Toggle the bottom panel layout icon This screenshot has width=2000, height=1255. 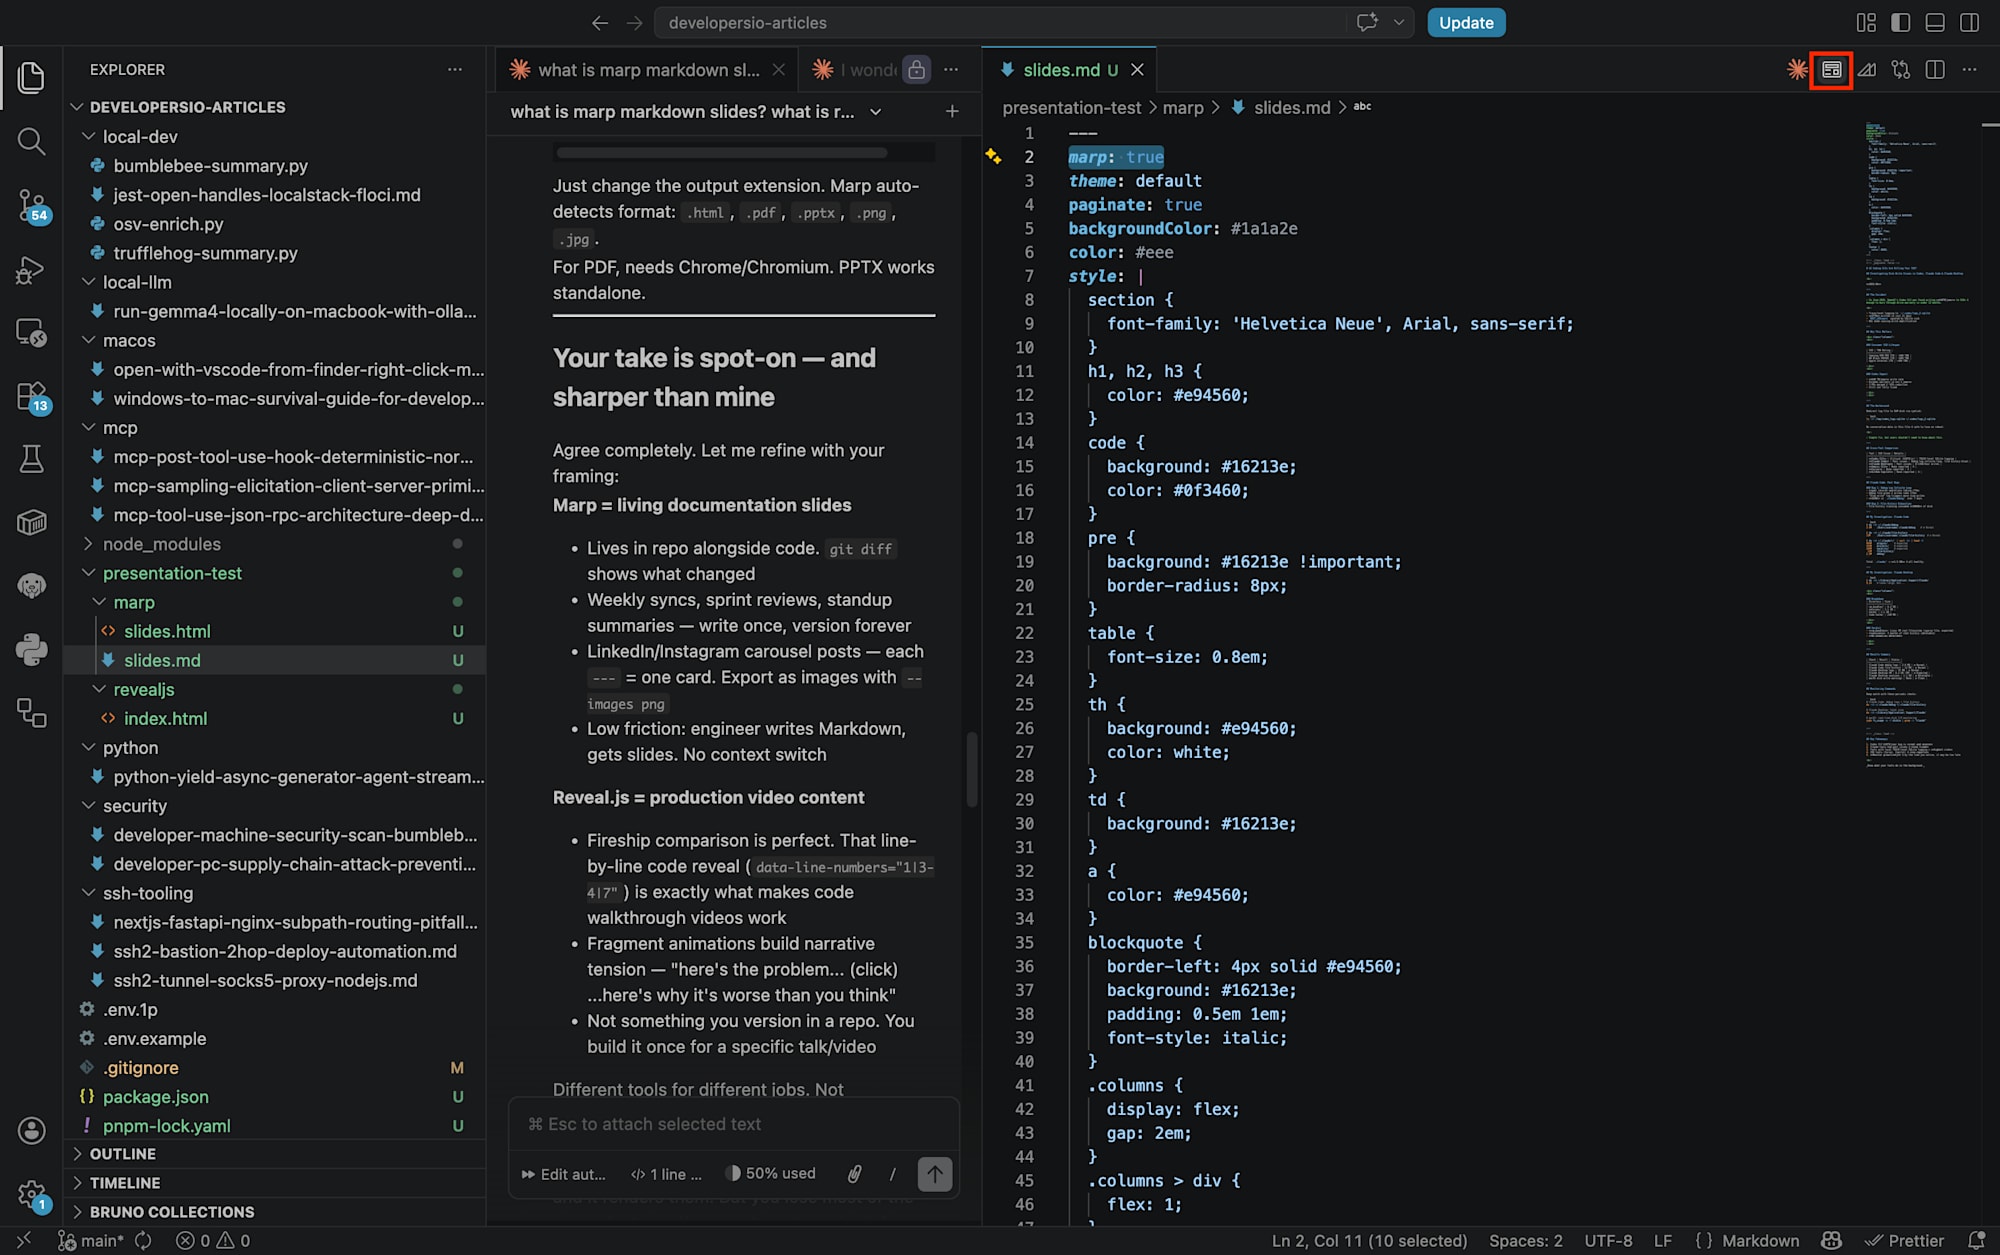1935,22
